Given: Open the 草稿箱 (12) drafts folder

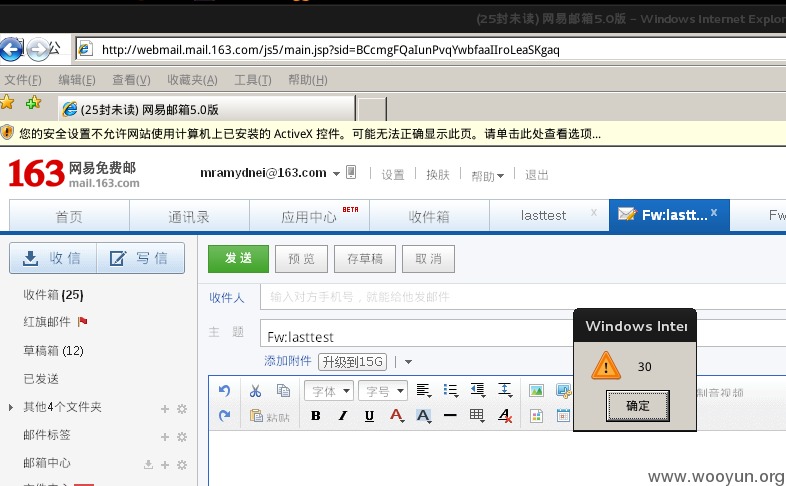Looking at the screenshot, I should pyautogui.click(x=53, y=351).
